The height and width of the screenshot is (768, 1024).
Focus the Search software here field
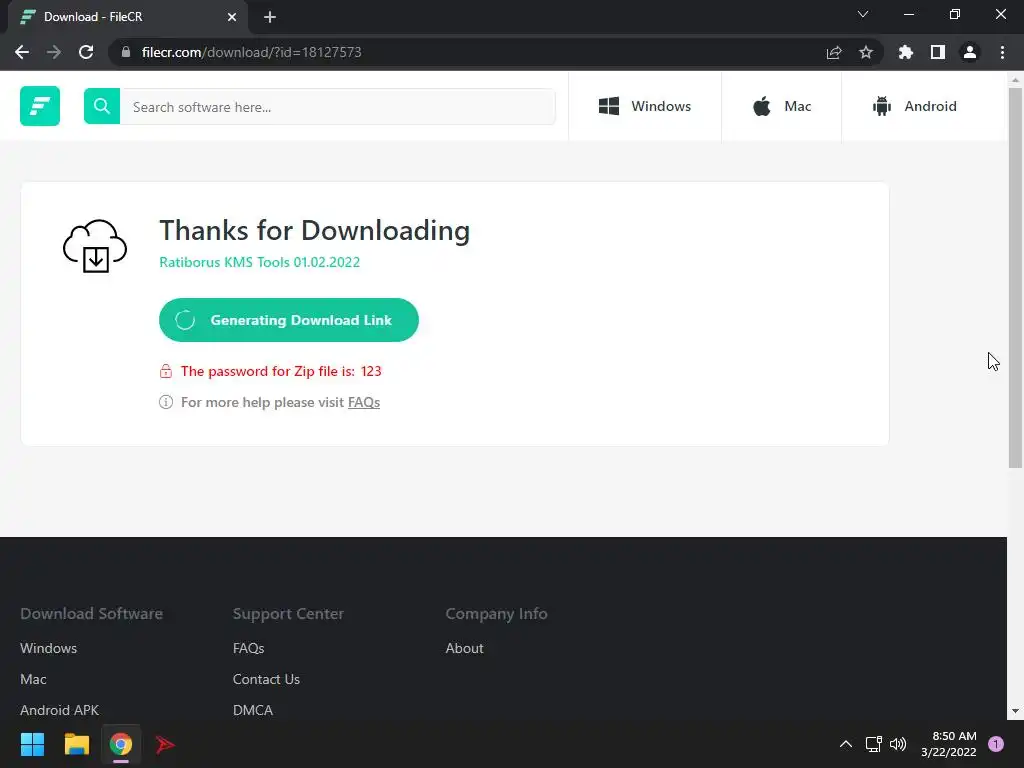(338, 106)
